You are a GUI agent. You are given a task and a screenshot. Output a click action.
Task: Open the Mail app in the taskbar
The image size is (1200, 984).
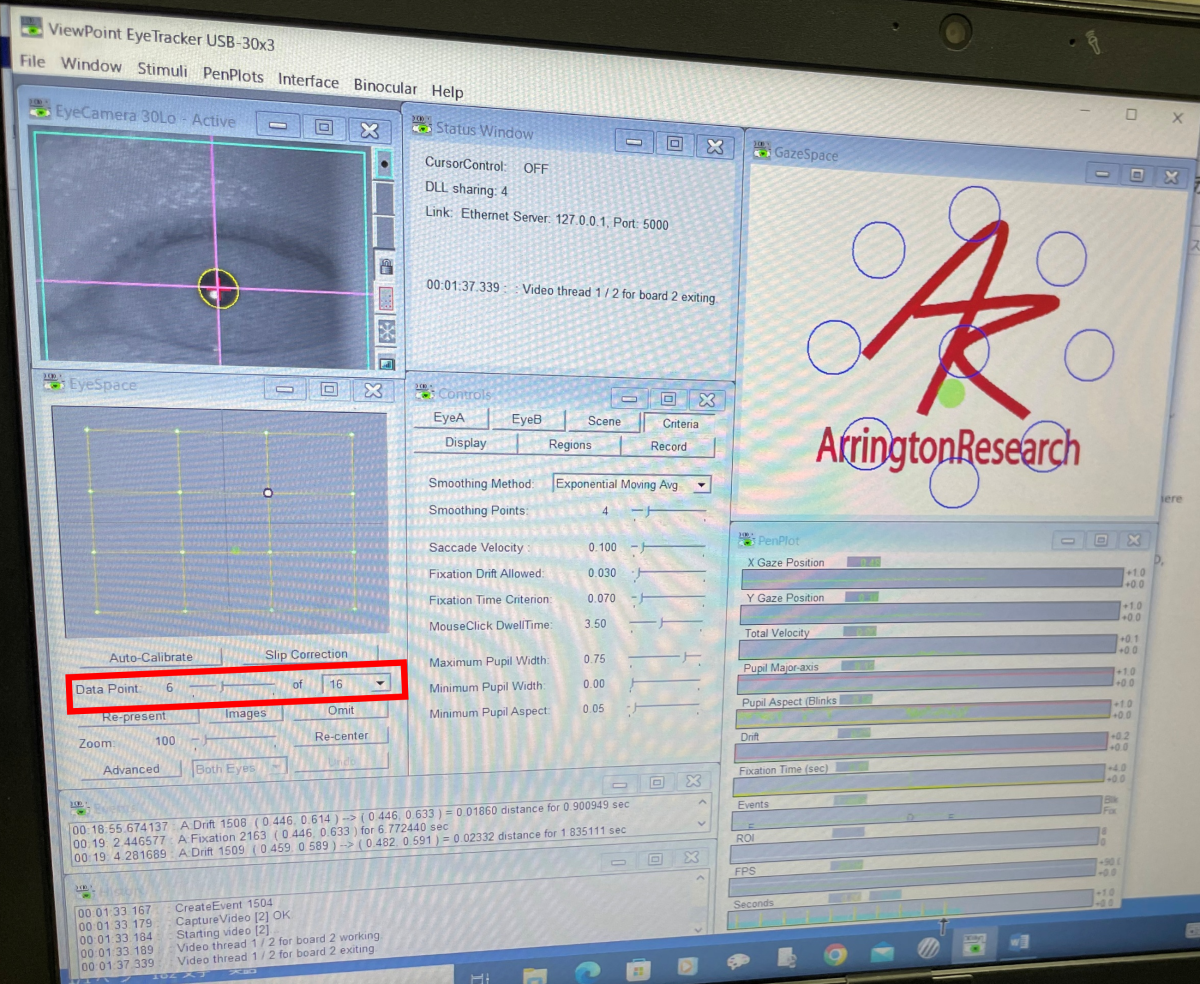tap(883, 951)
